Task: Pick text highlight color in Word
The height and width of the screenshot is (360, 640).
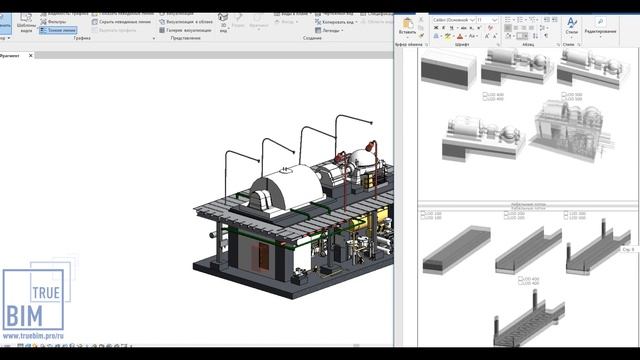Action: [448, 36]
